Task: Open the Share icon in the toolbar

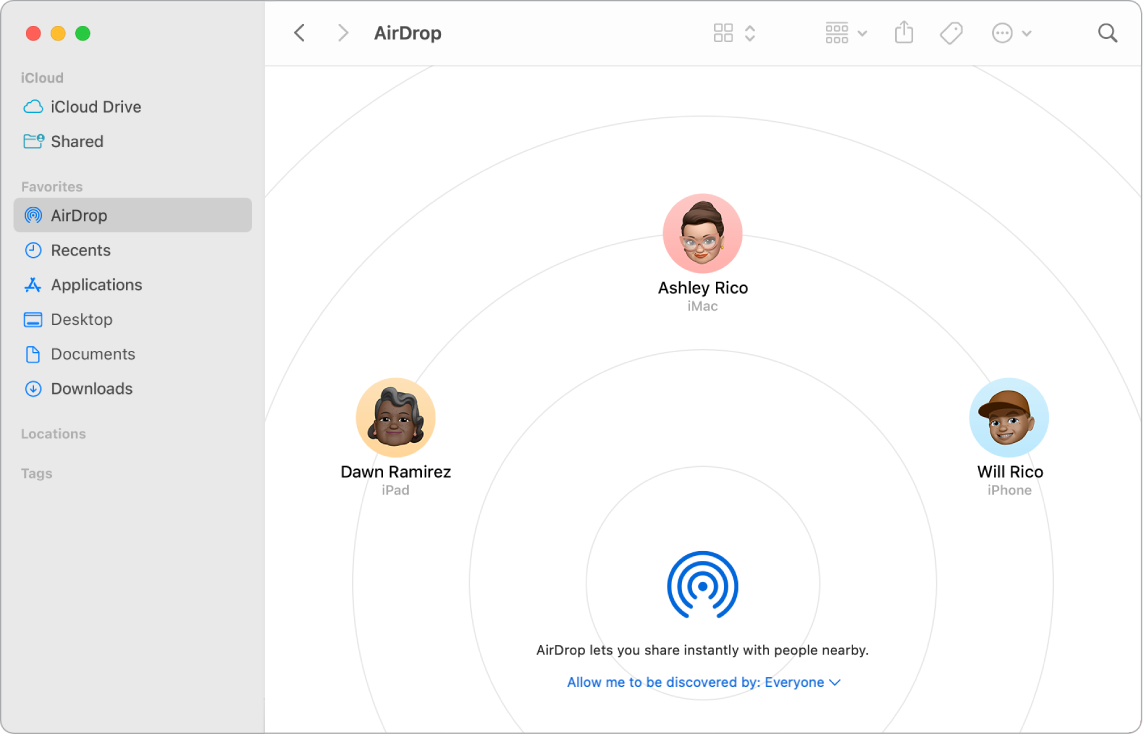Action: click(903, 32)
